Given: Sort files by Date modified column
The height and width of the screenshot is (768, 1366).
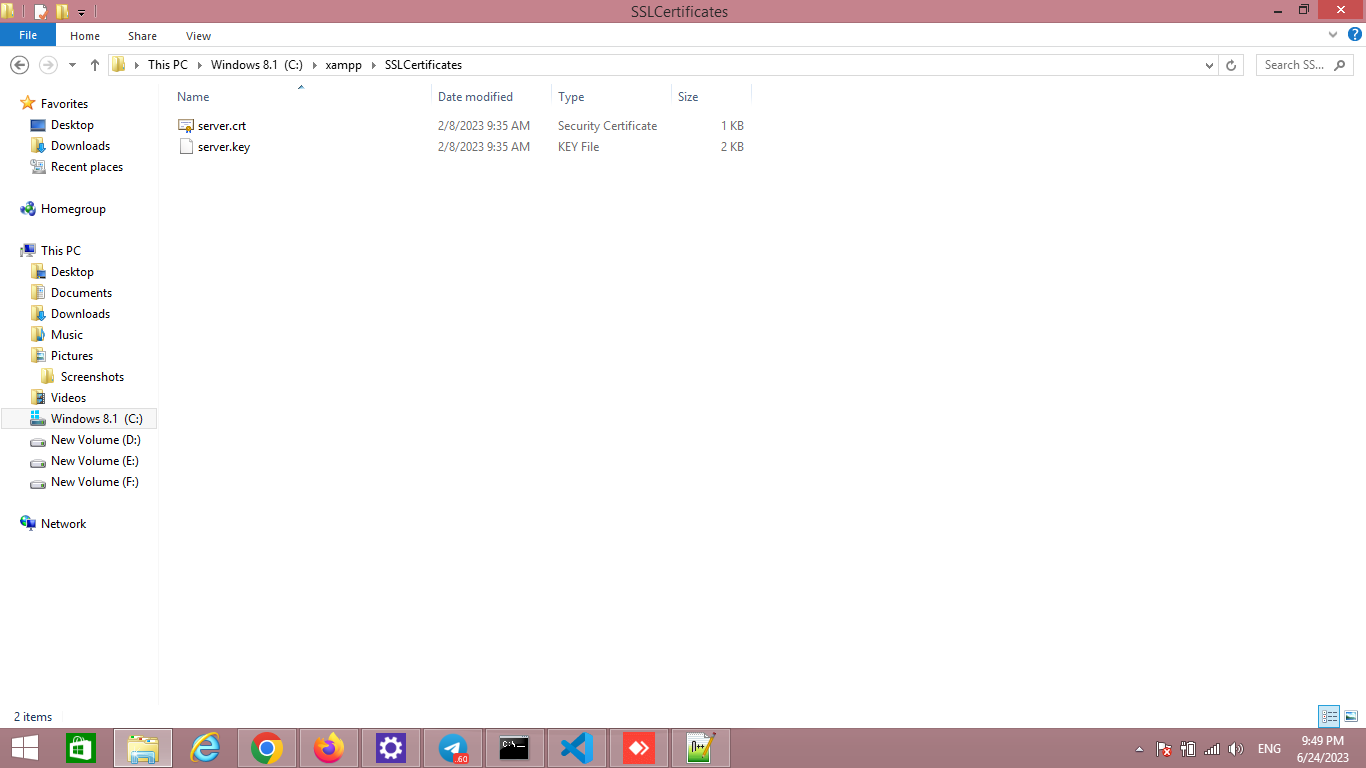Looking at the screenshot, I should click(x=492, y=96).
